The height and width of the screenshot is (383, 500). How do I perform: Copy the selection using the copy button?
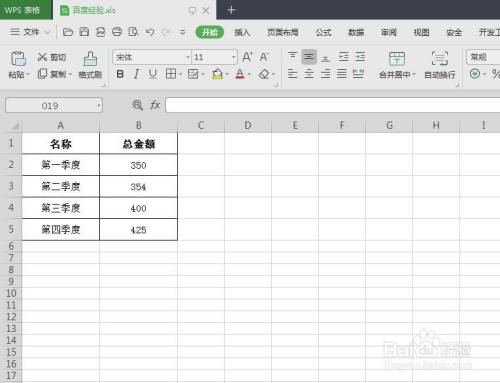click(x=53, y=74)
